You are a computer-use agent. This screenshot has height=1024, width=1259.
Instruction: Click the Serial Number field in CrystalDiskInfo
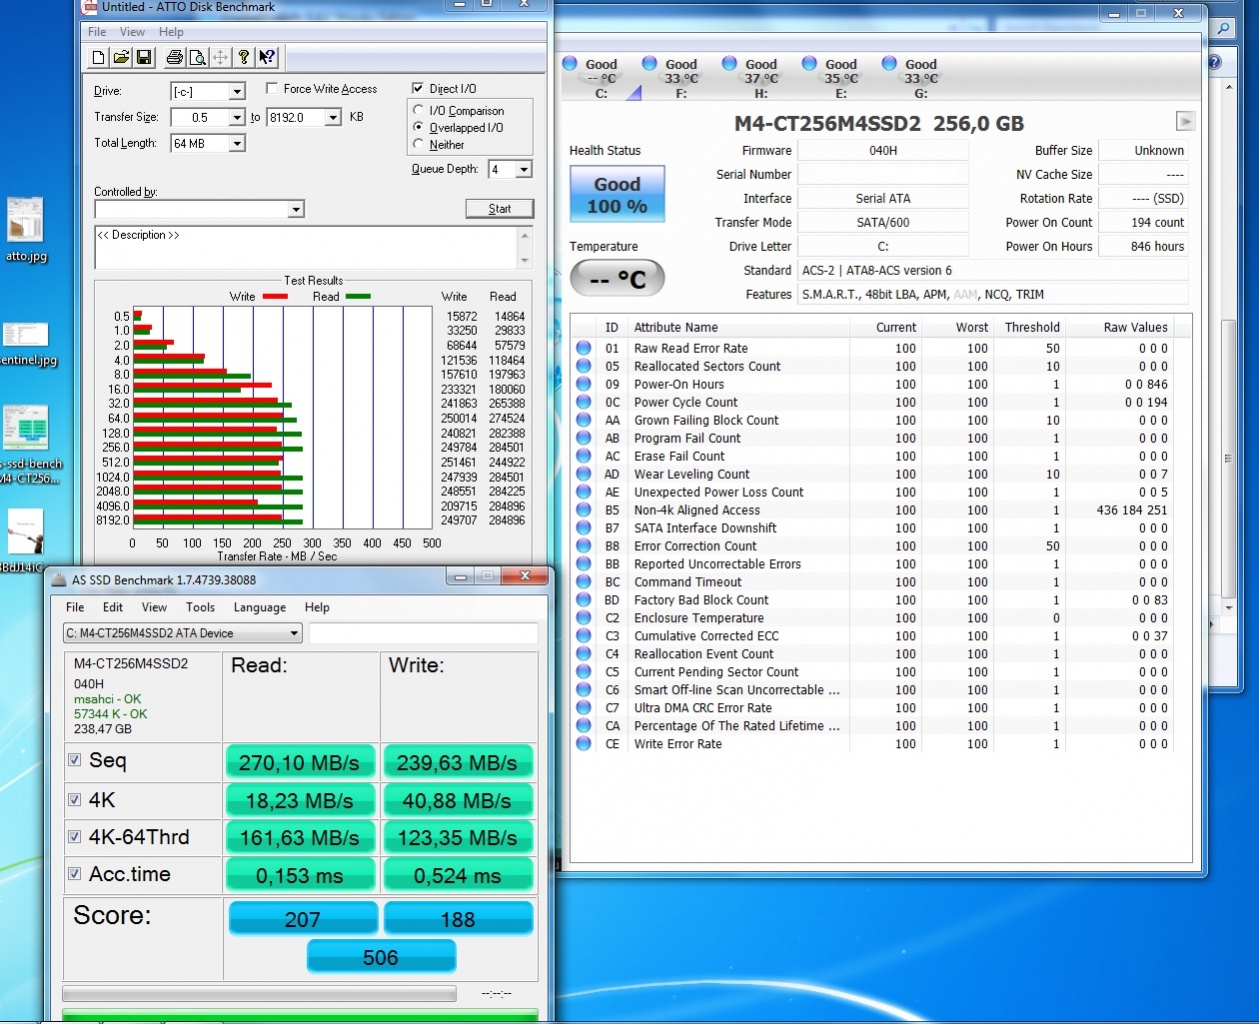[x=883, y=174]
